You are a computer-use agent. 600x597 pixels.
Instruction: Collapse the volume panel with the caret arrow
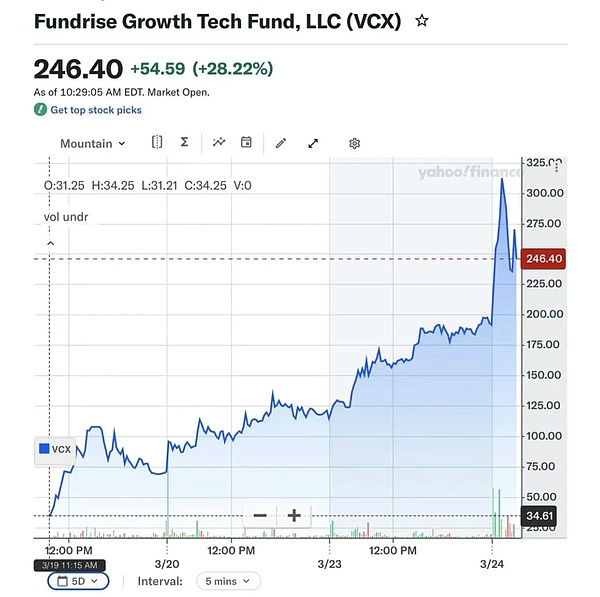[x=49, y=242]
